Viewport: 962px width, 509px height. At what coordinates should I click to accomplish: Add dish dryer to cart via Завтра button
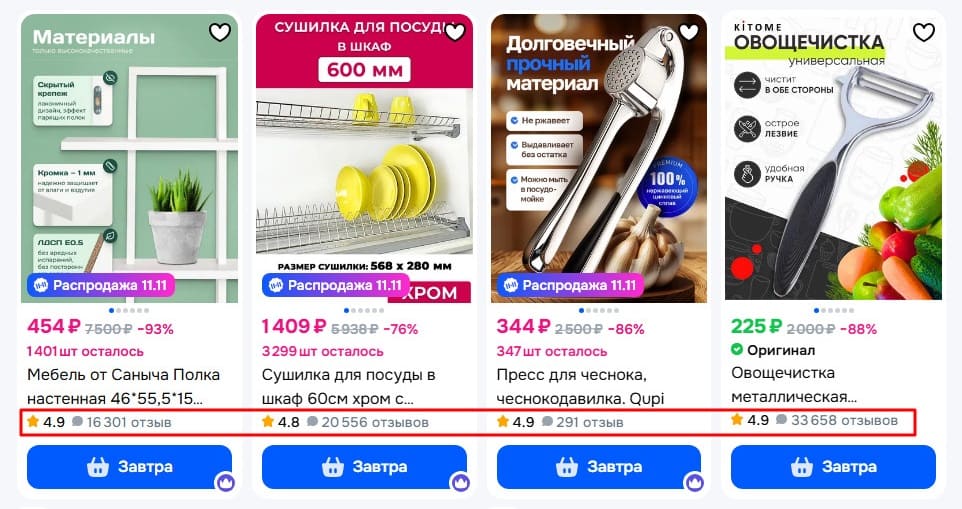click(364, 467)
